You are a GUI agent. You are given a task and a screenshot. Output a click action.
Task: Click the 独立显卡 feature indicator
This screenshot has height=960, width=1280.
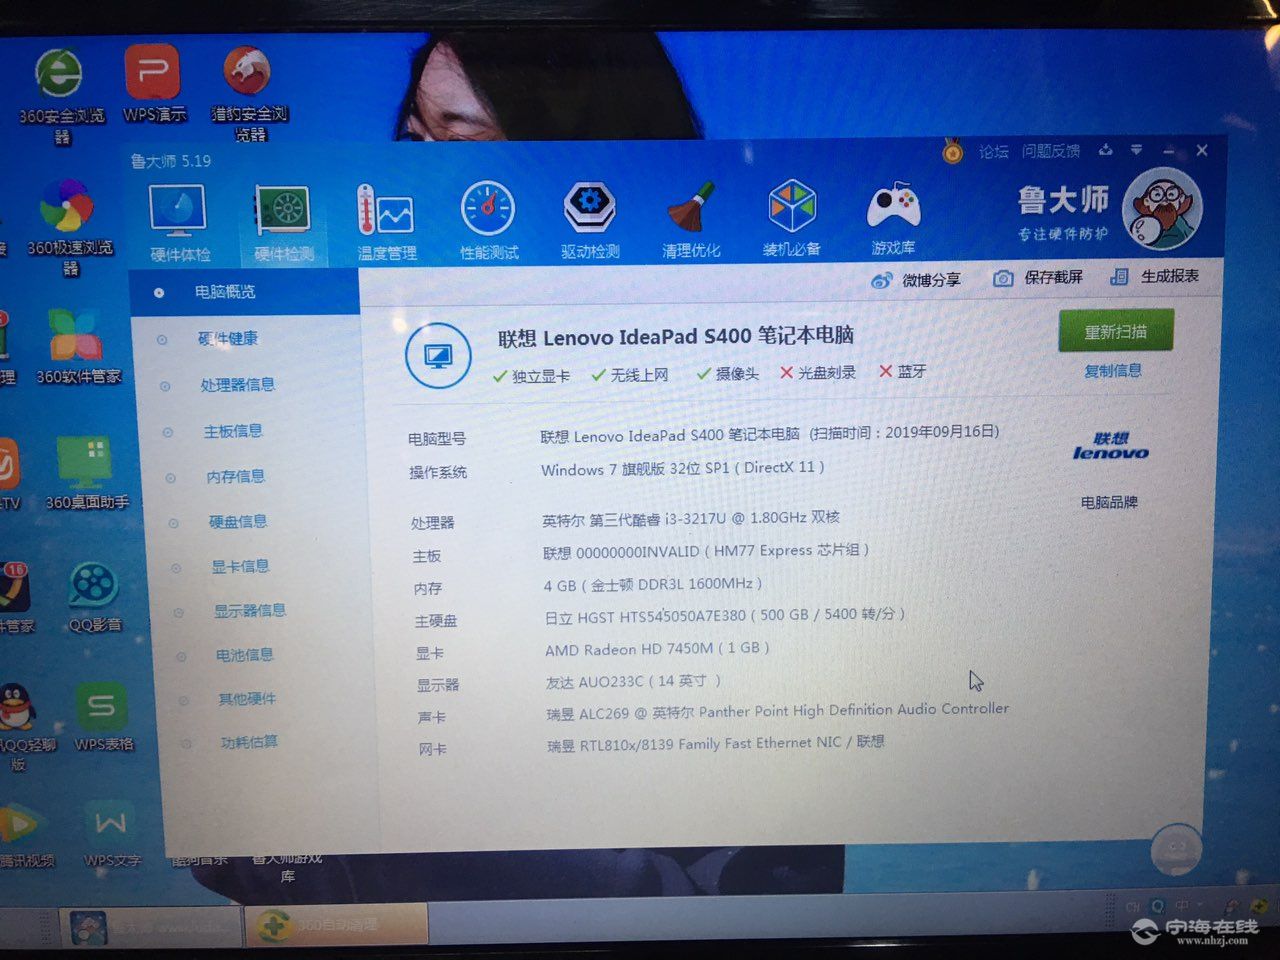pyautogui.click(x=531, y=376)
